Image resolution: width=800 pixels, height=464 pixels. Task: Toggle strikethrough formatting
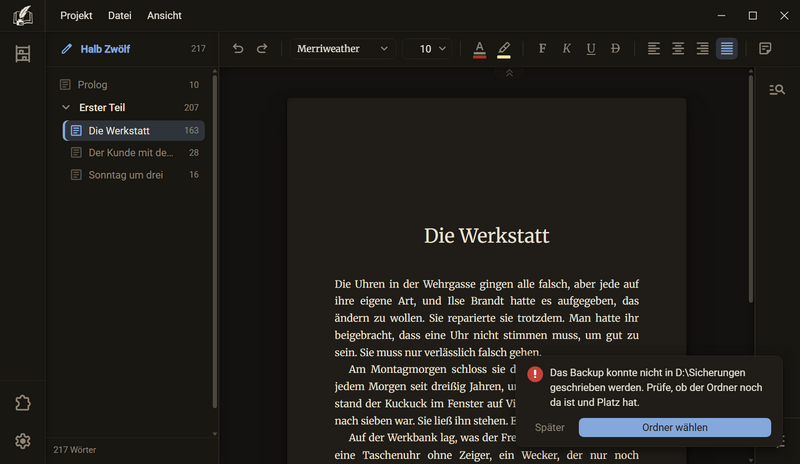[x=615, y=48]
